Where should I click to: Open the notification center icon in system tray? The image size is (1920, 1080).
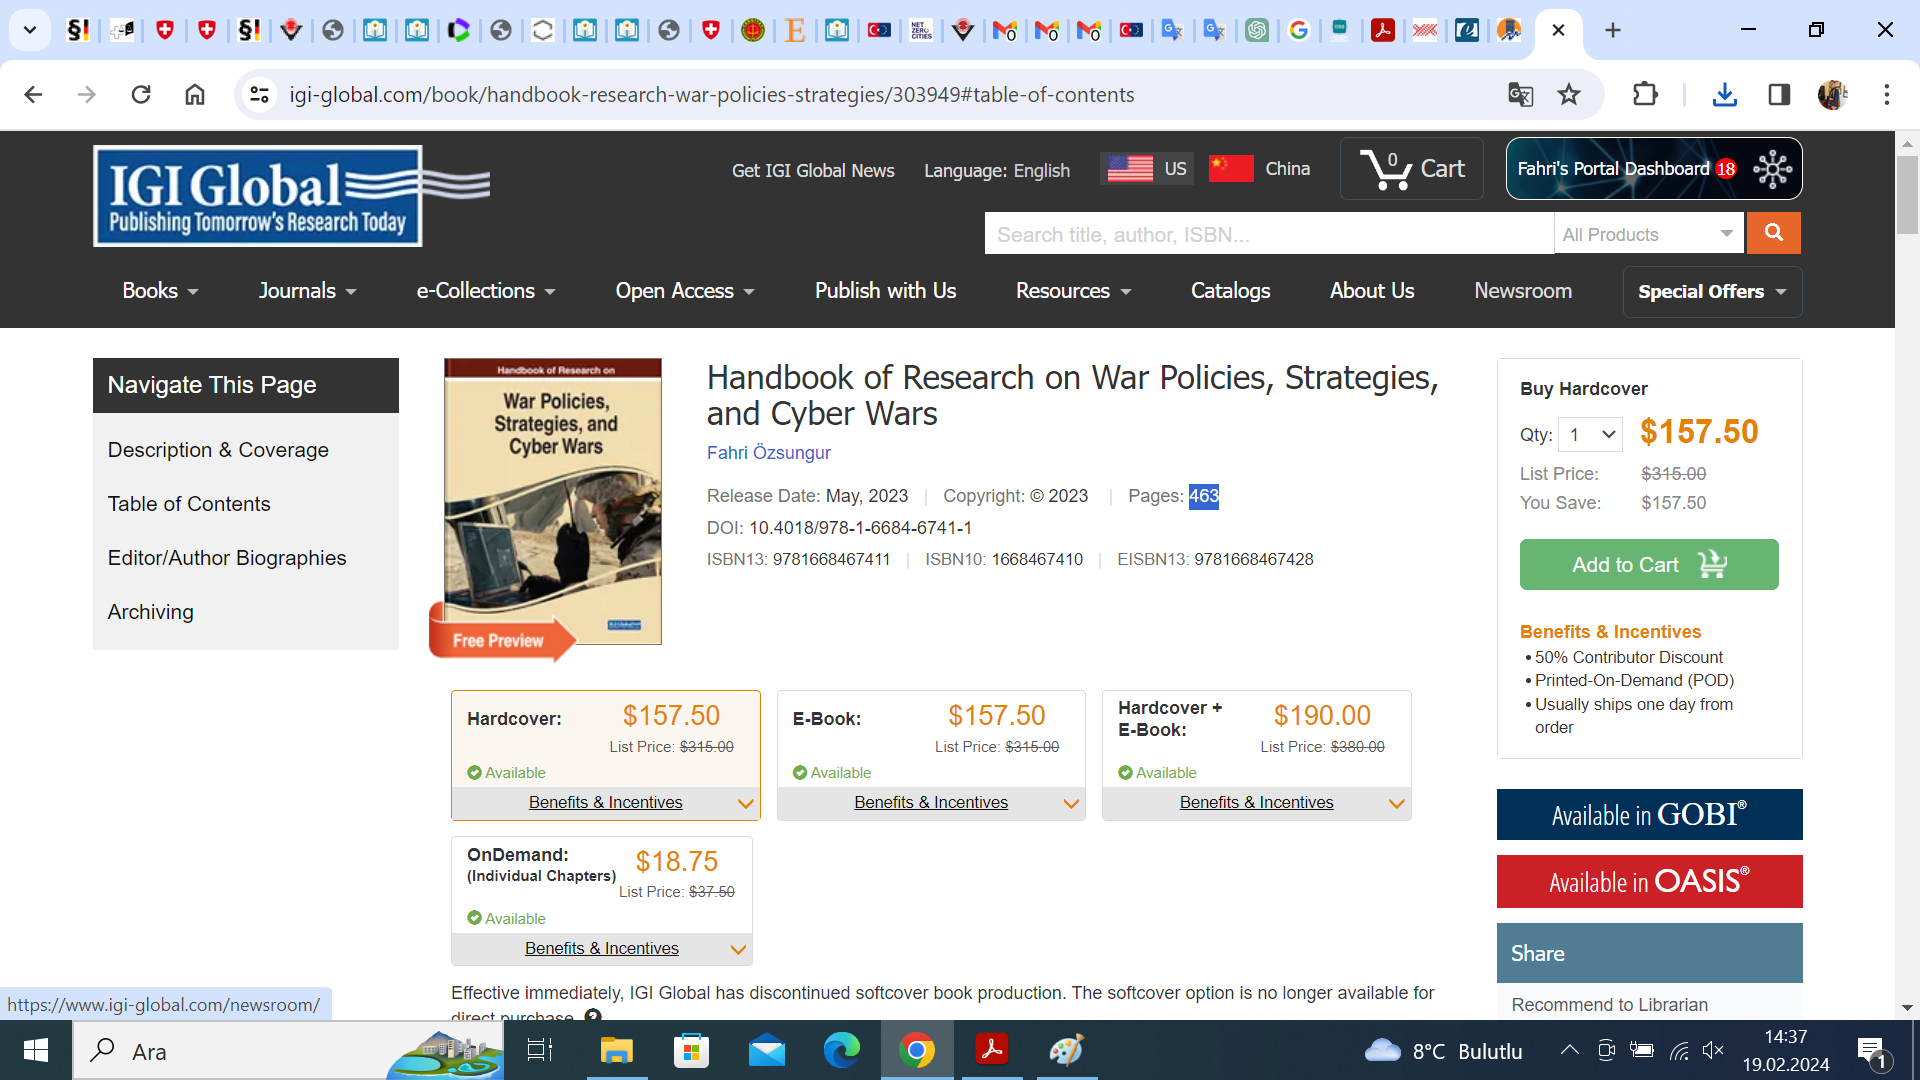point(1872,1051)
